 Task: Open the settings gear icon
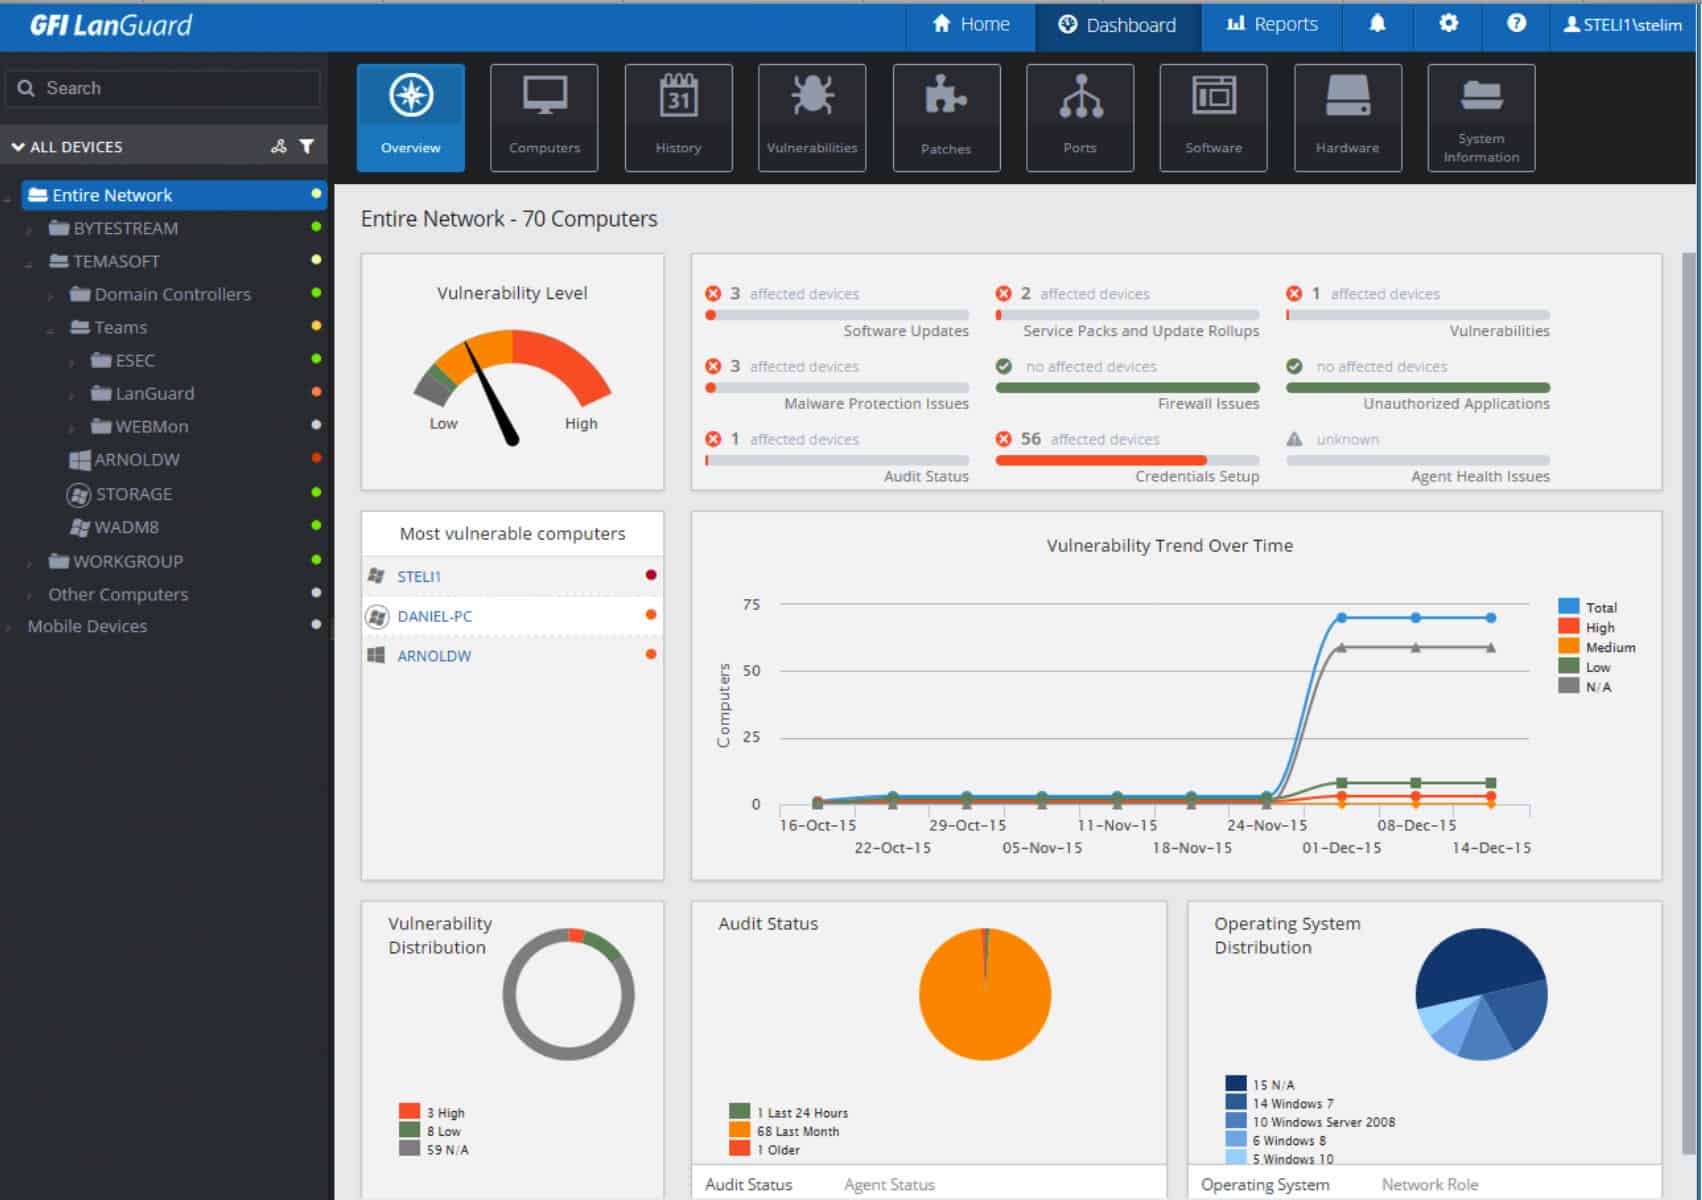[x=1447, y=24]
